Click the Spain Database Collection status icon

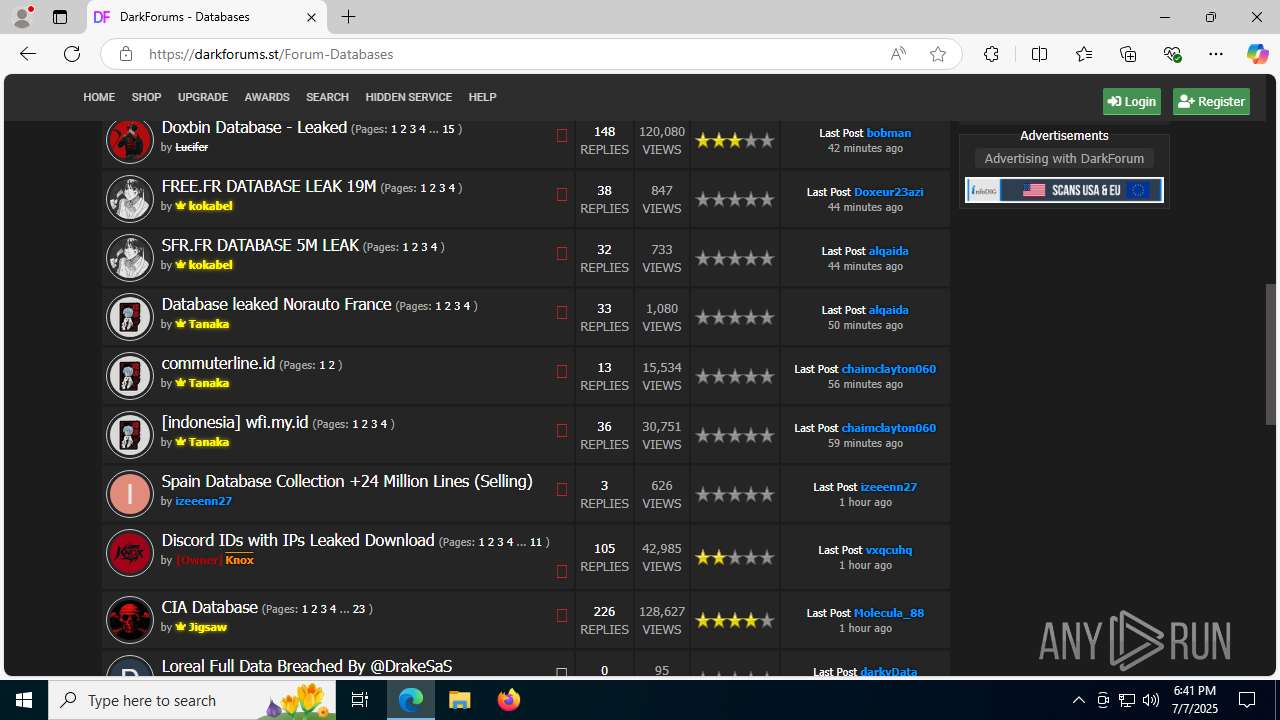(x=562, y=489)
